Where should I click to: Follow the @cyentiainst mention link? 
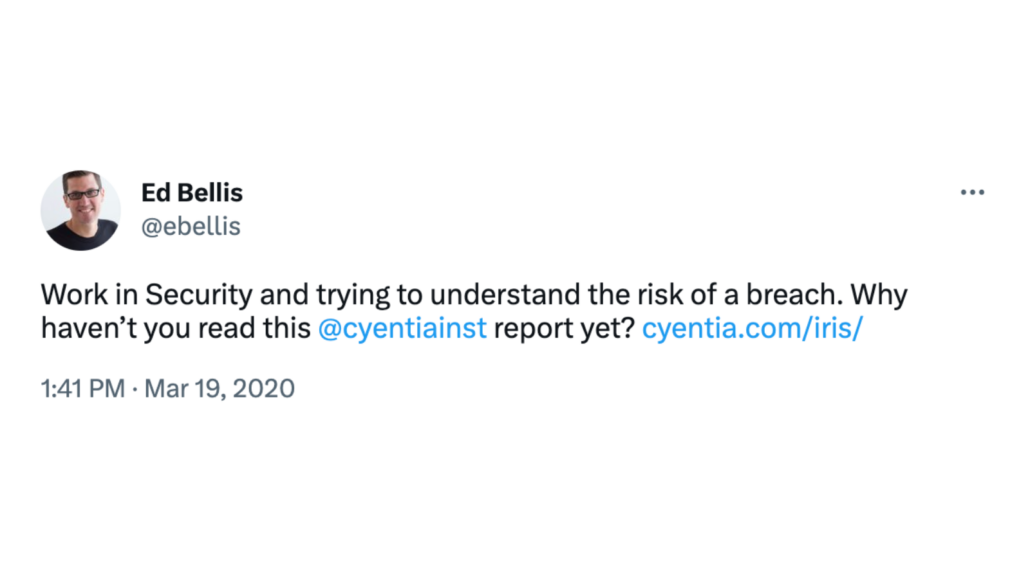coord(402,328)
